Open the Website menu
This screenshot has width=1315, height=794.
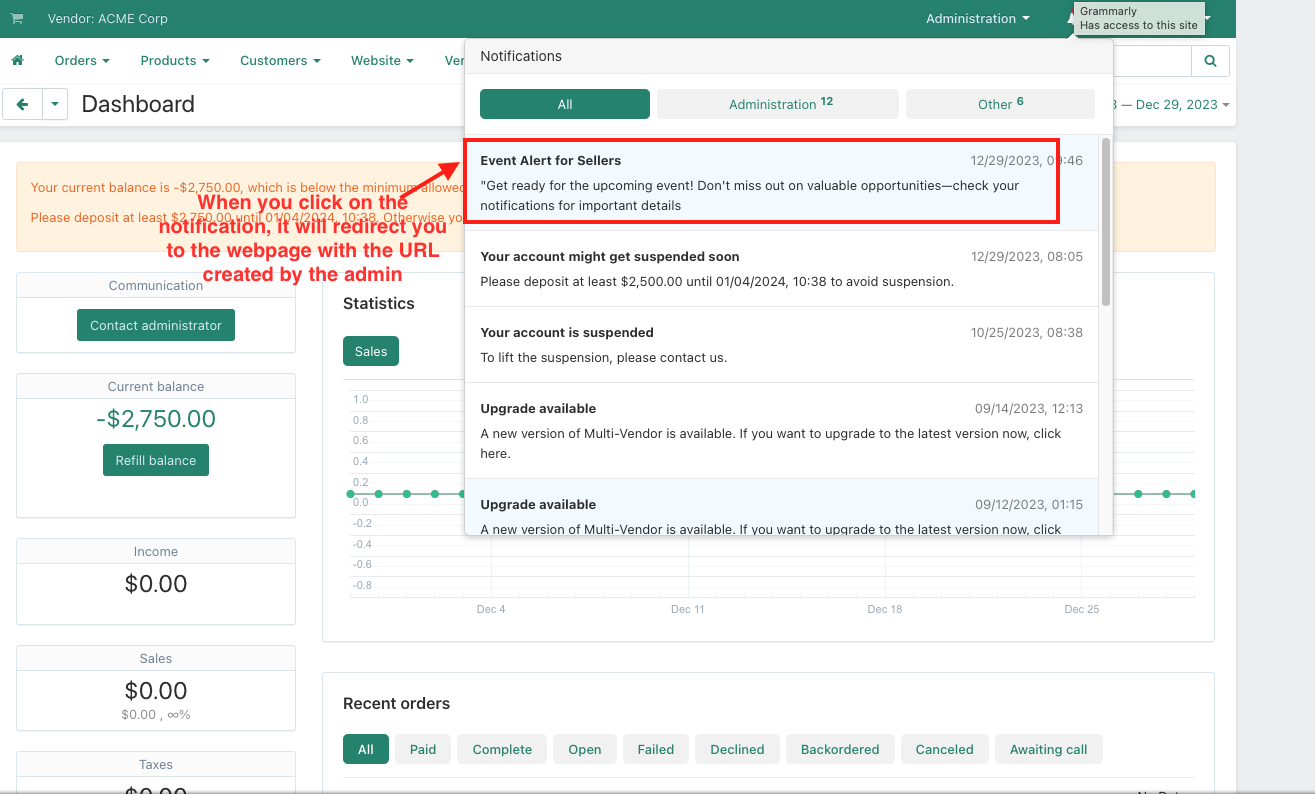click(382, 61)
